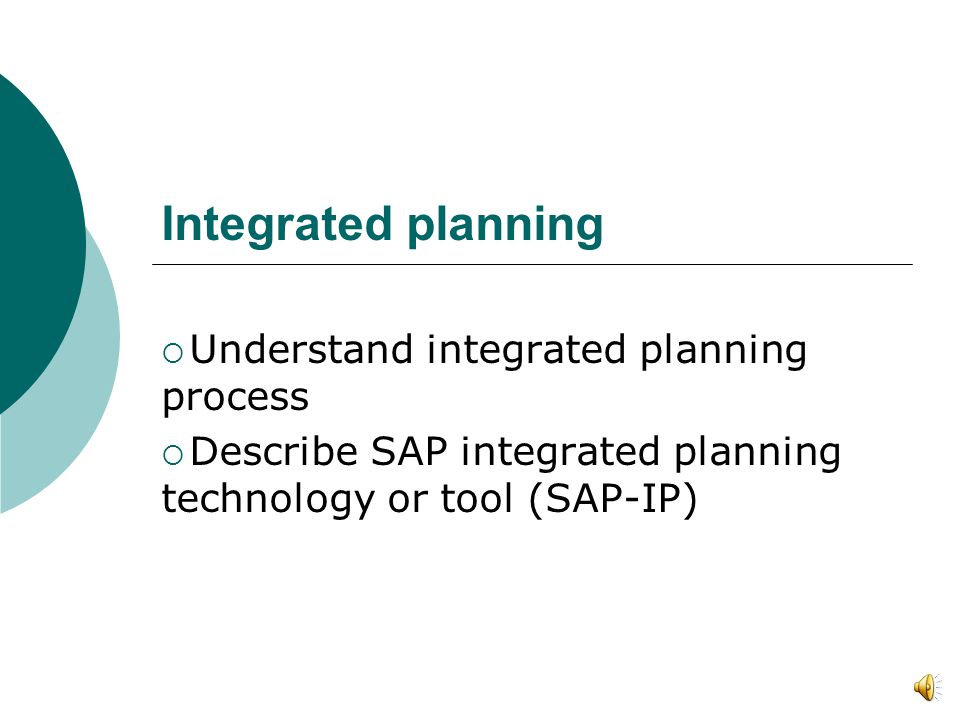The height and width of the screenshot is (720, 960).
Task: Click the word "Describe" in second bullet
Action: [x=274, y=452]
